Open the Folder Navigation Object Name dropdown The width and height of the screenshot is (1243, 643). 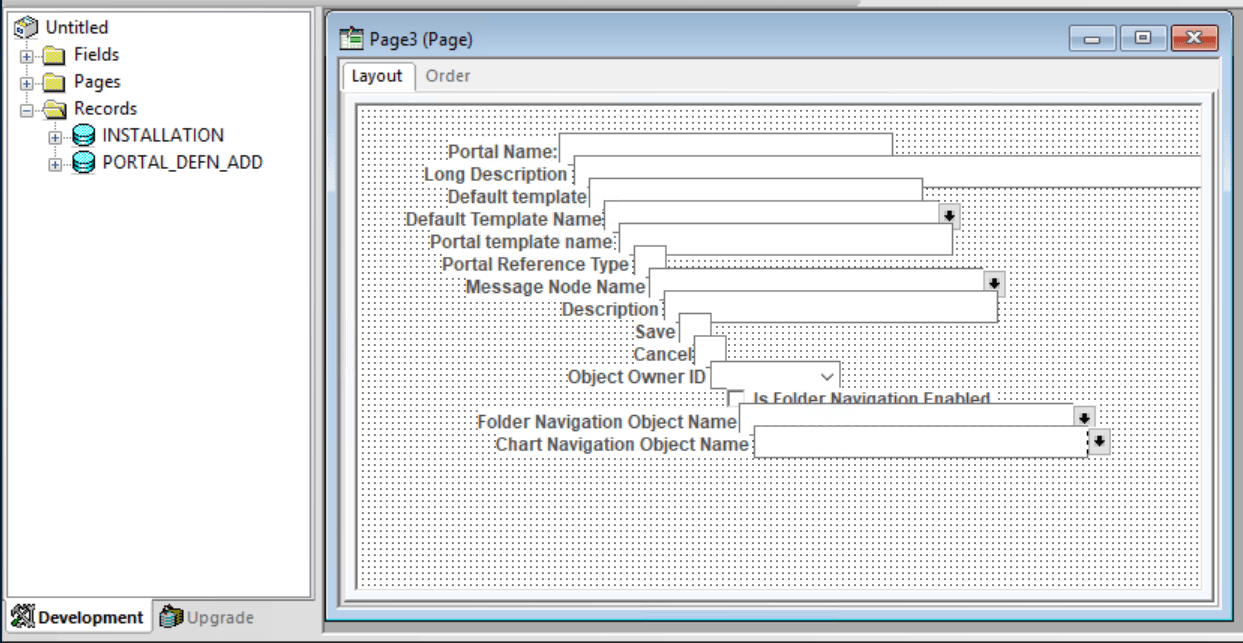coord(1084,418)
